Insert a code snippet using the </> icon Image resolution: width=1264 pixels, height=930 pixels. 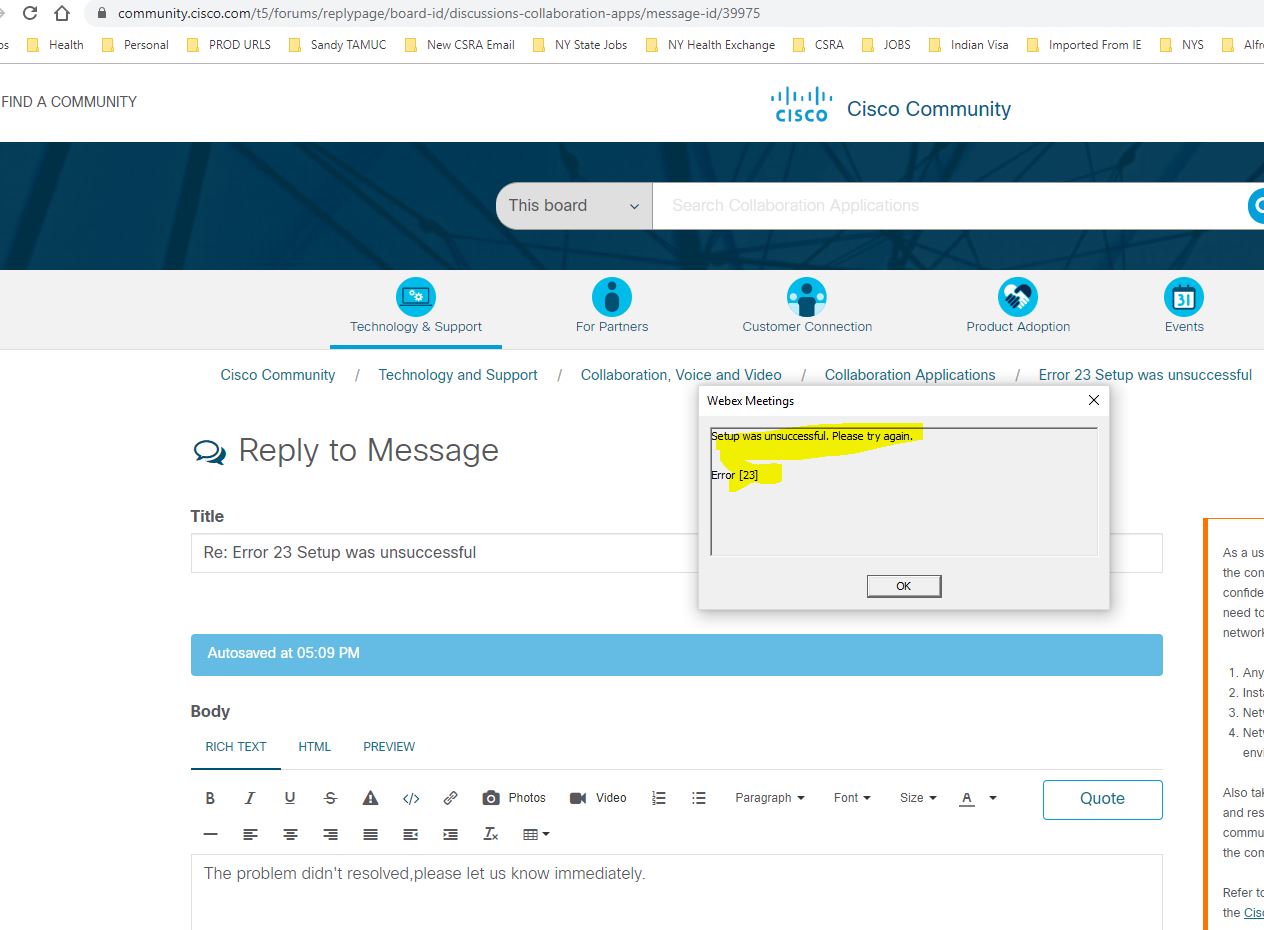[x=411, y=797]
